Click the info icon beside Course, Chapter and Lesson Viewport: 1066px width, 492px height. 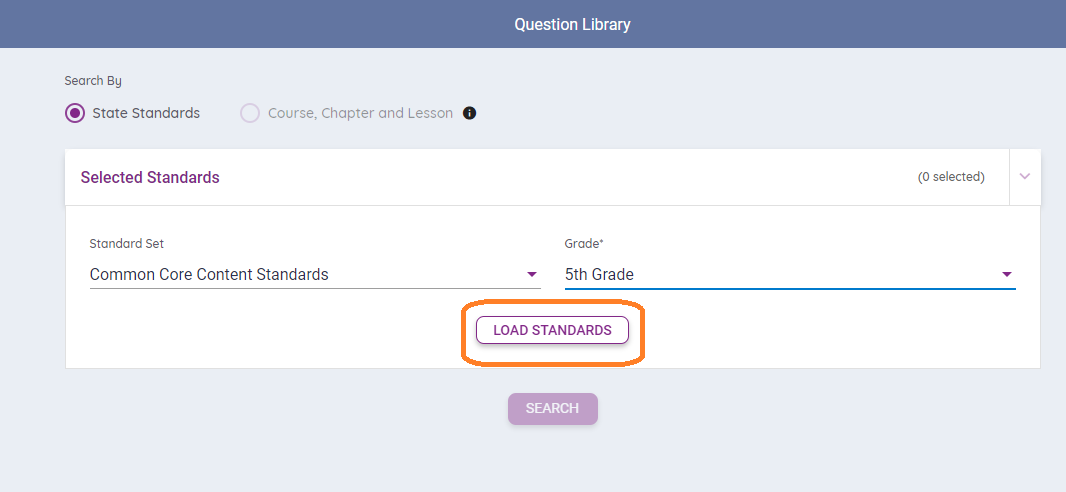[470, 113]
